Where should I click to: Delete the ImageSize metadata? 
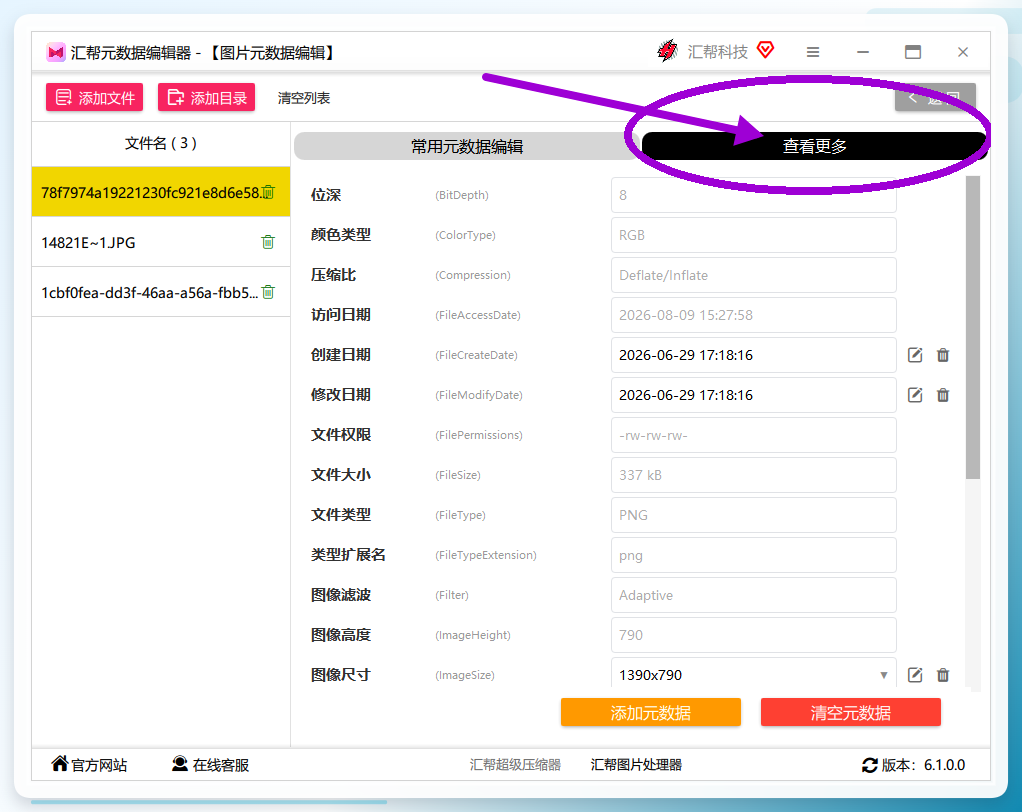[x=943, y=675]
